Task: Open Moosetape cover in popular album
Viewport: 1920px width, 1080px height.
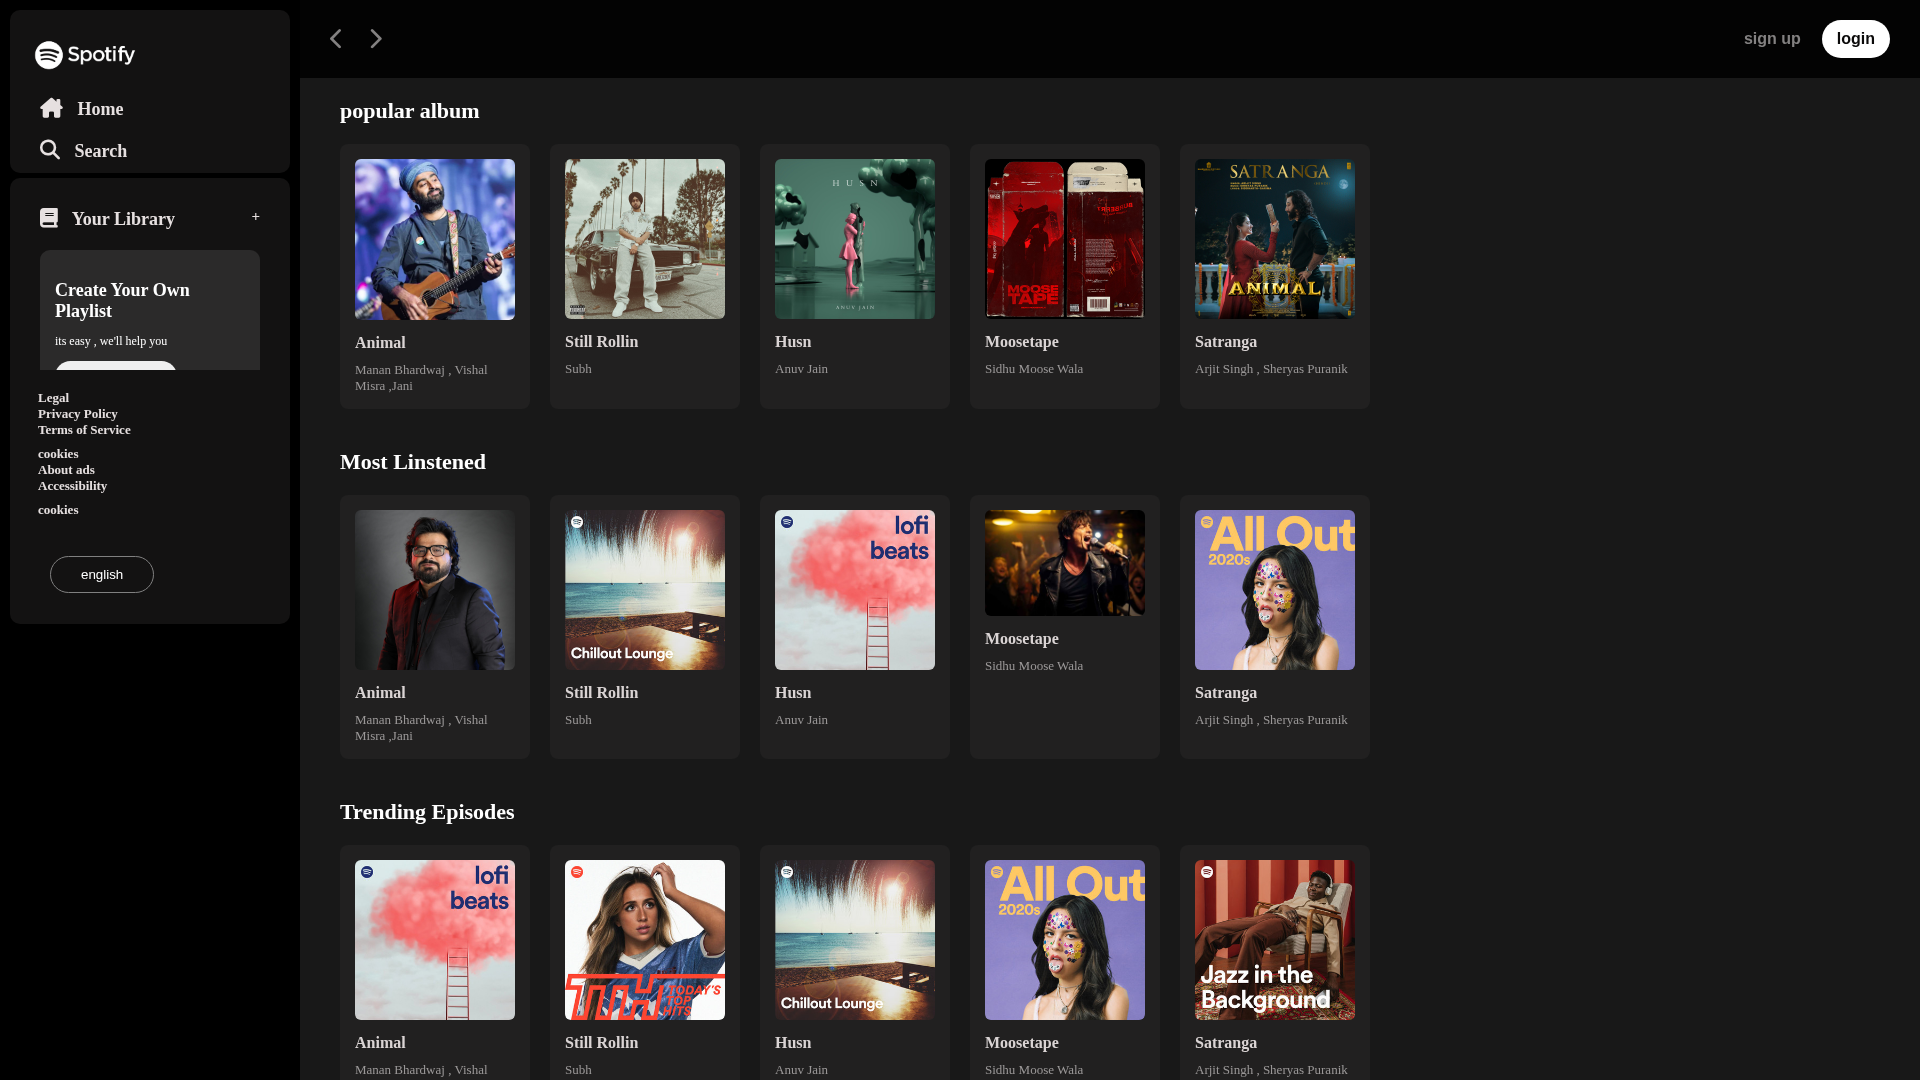Action: point(1065,239)
